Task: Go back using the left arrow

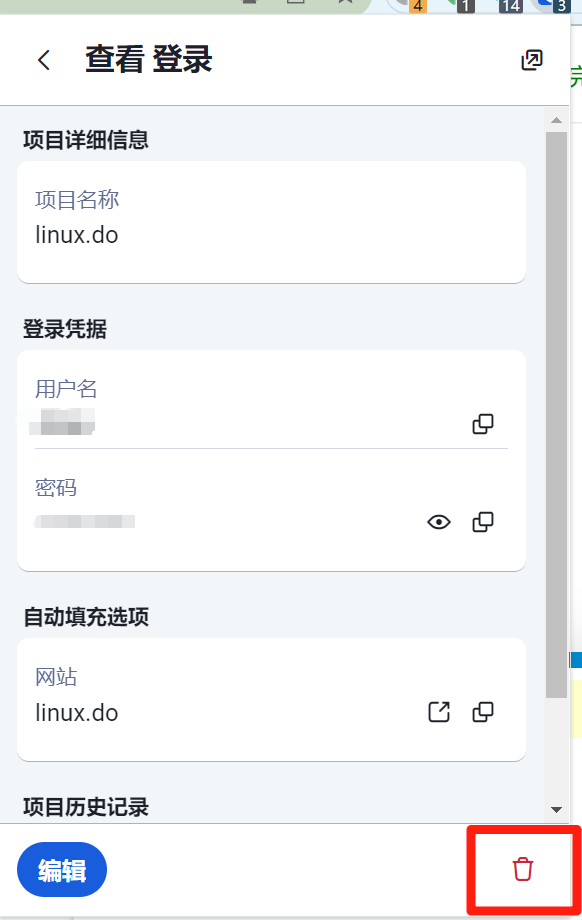Action: click(x=44, y=60)
